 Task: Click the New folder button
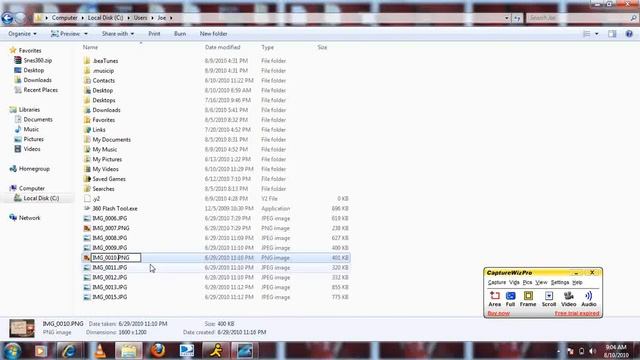pyautogui.click(x=213, y=34)
